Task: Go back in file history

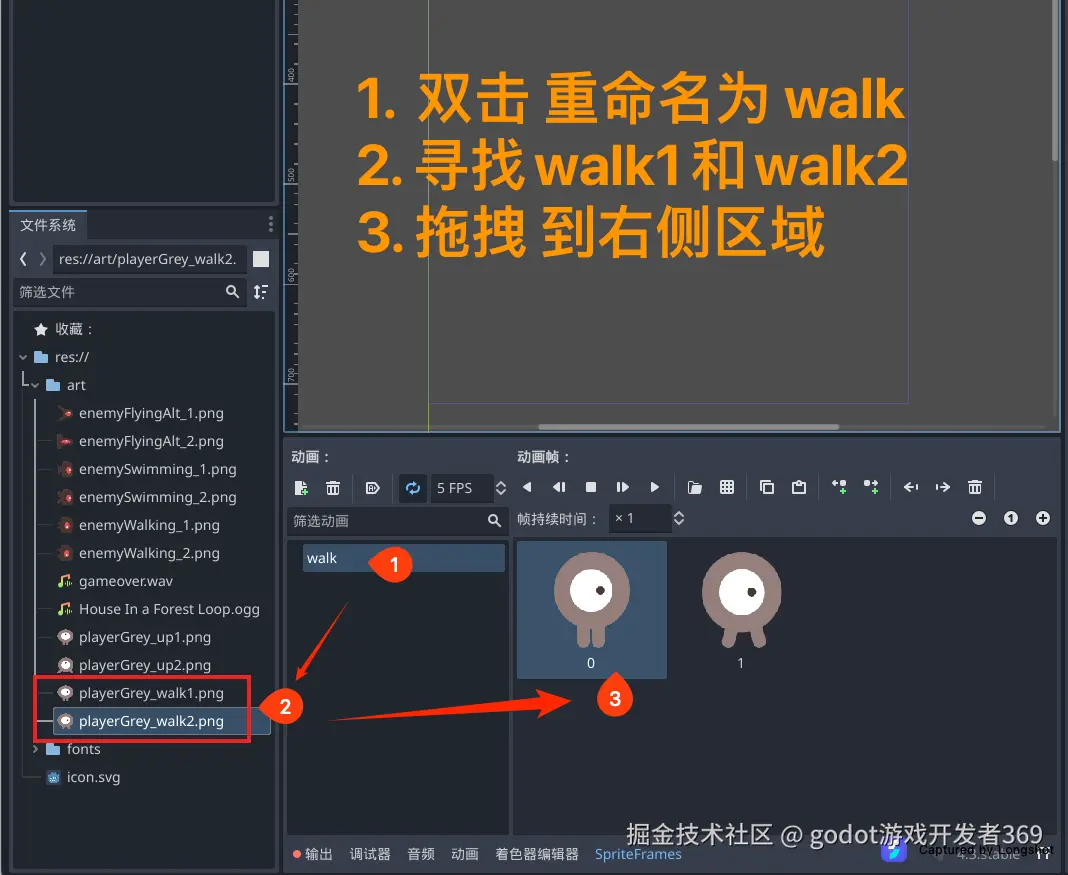Action: (23, 259)
